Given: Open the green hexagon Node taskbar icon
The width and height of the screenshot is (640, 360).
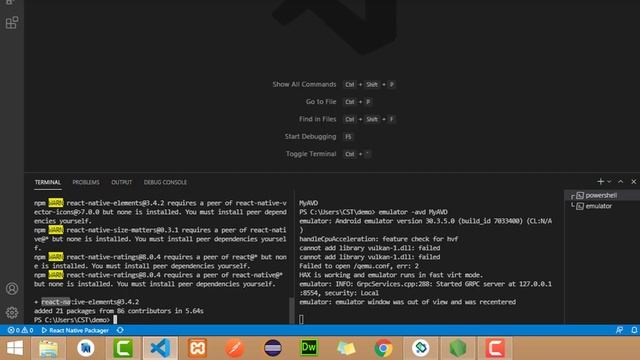Looking at the screenshot, I should pyautogui.click(x=458, y=348).
